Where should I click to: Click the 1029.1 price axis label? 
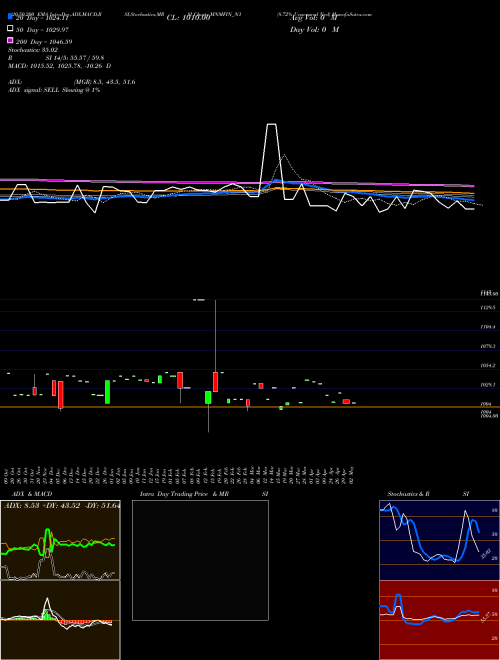click(488, 385)
